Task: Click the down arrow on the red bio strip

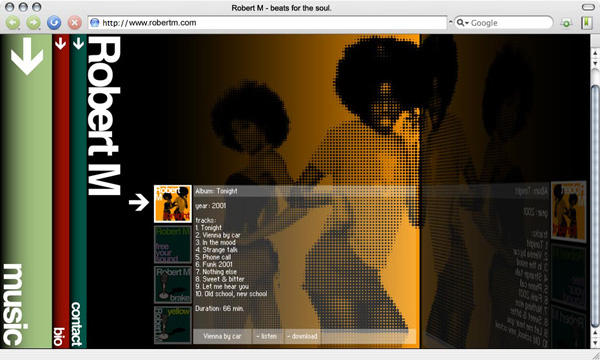Action: 60,44
